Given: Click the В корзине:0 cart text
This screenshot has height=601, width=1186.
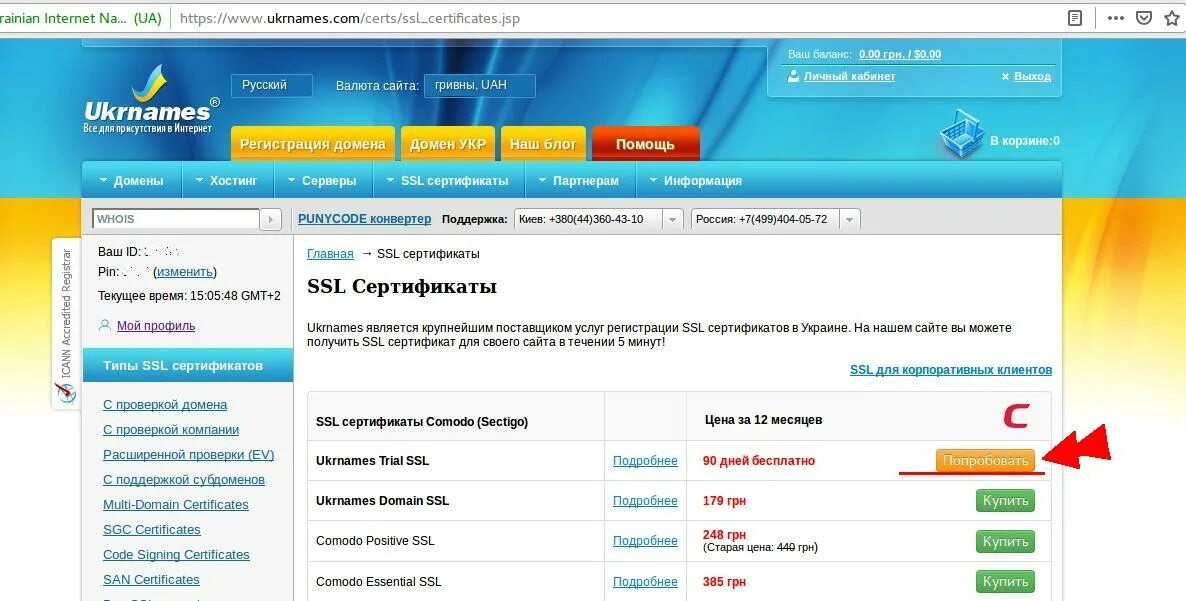Looking at the screenshot, I should point(1025,141).
